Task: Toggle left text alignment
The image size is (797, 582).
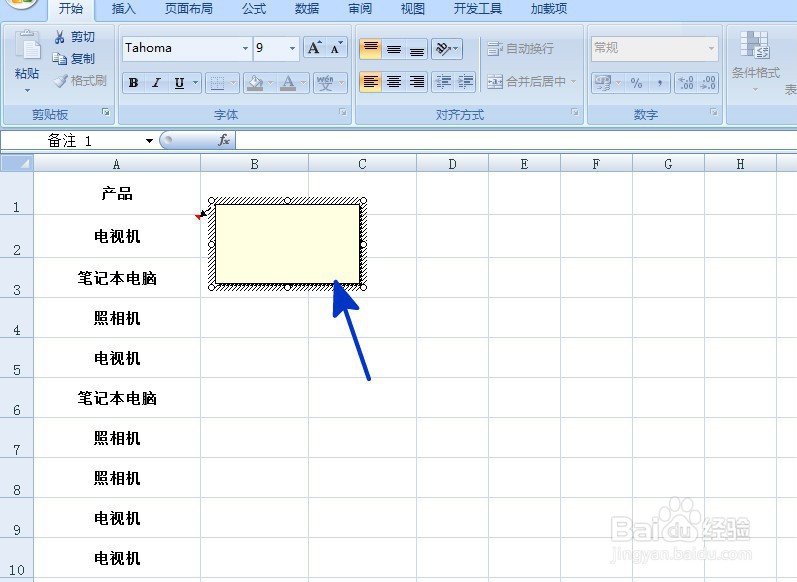Action: (371, 81)
